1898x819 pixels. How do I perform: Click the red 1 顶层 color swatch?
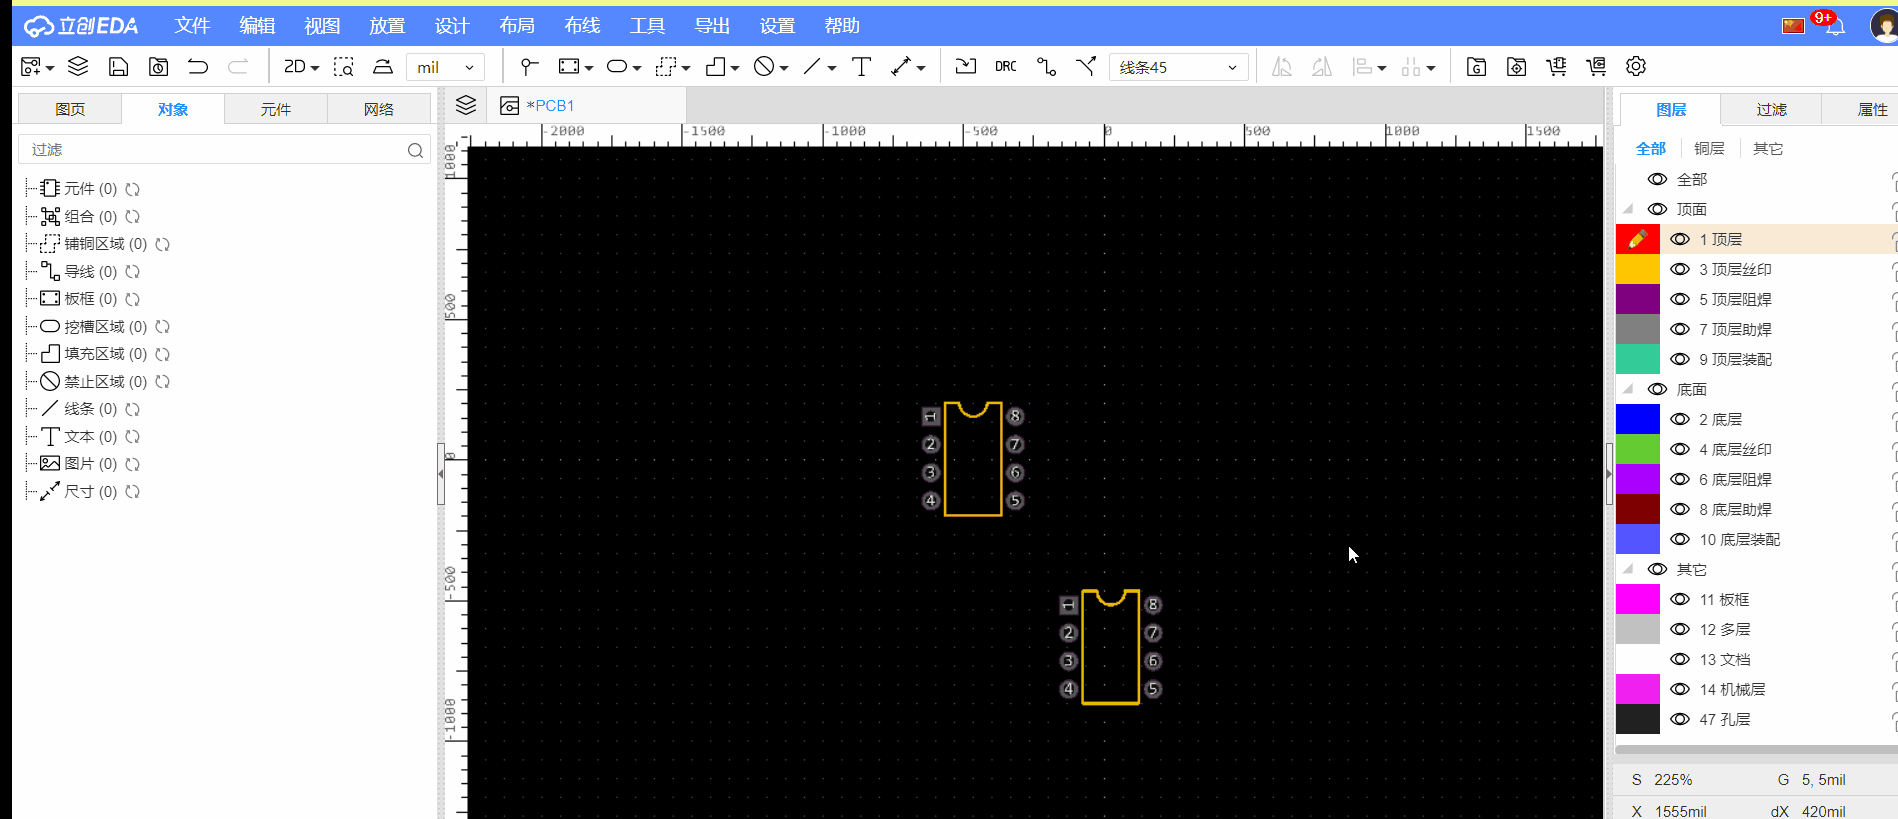(1638, 239)
